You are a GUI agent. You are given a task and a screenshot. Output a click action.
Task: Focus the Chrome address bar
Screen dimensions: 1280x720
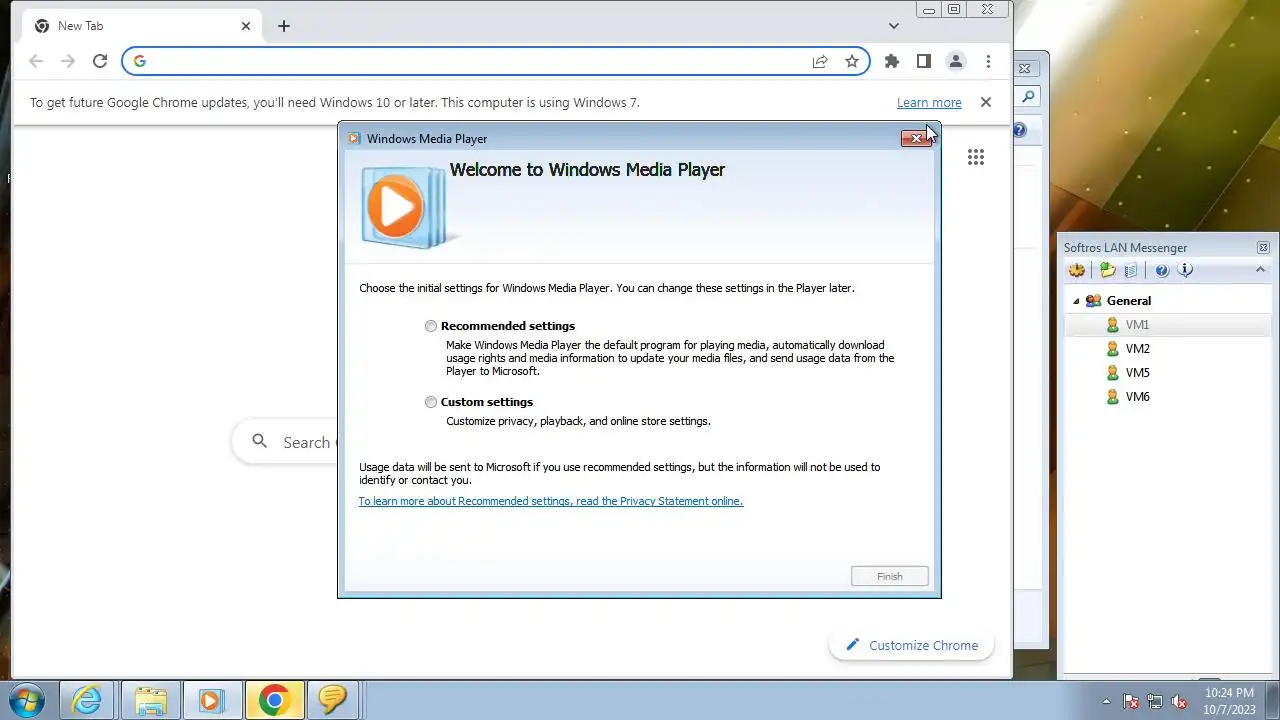pyautogui.click(x=478, y=61)
